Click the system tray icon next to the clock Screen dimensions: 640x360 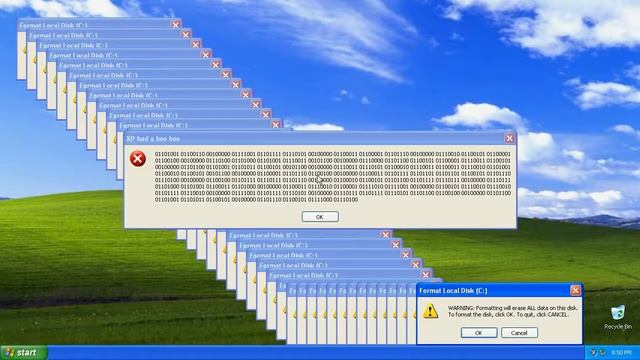[x=602, y=352]
